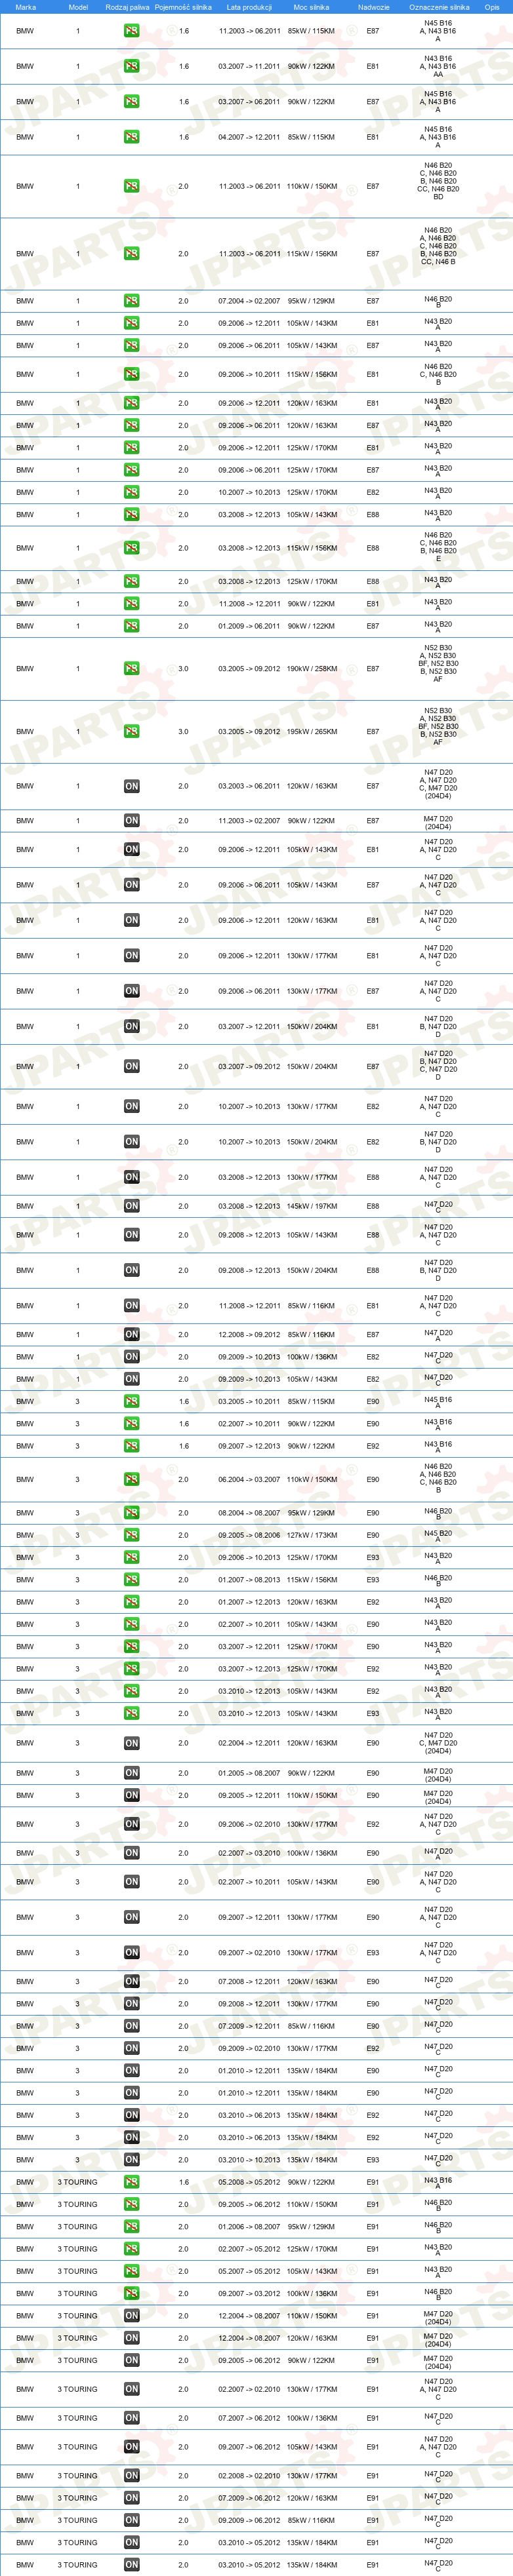
Task: Click date cell 05.2008 -> 05.2012
Action: point(249,2182)
